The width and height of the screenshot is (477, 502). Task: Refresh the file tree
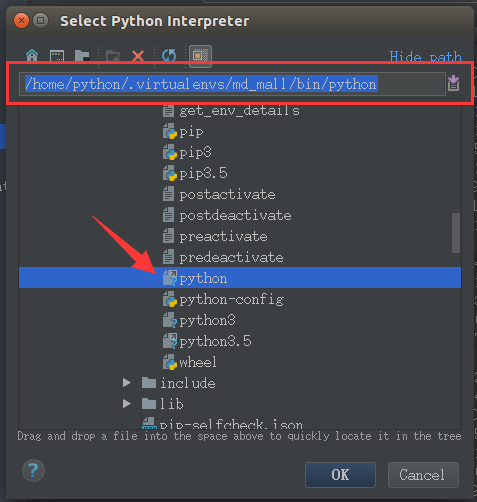(x=169, y=55)
